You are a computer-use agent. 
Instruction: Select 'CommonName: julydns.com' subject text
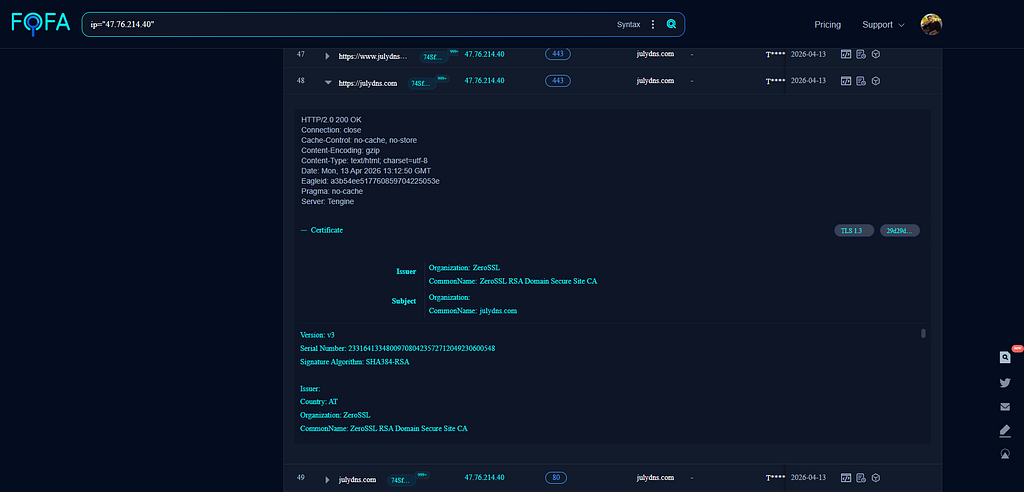[473, 311]
